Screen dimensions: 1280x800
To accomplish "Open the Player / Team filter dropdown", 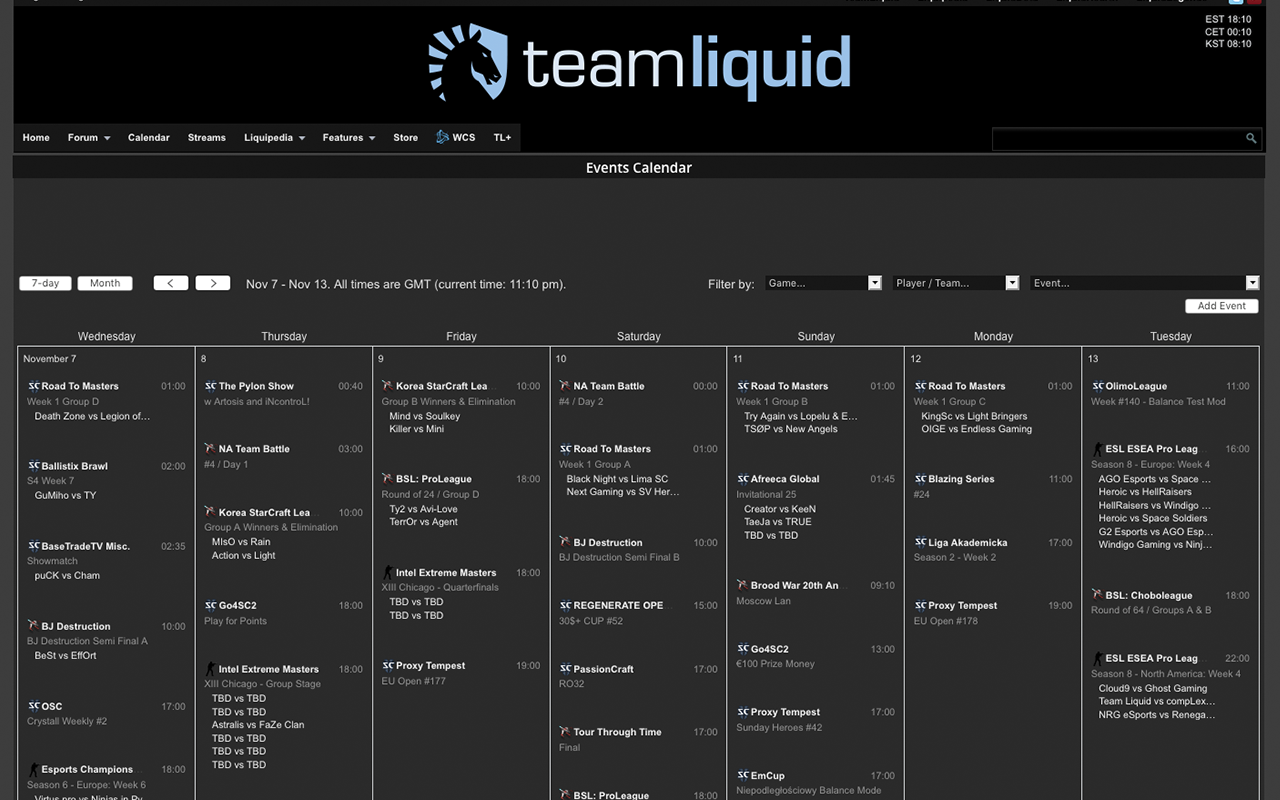I will (956, 283).
